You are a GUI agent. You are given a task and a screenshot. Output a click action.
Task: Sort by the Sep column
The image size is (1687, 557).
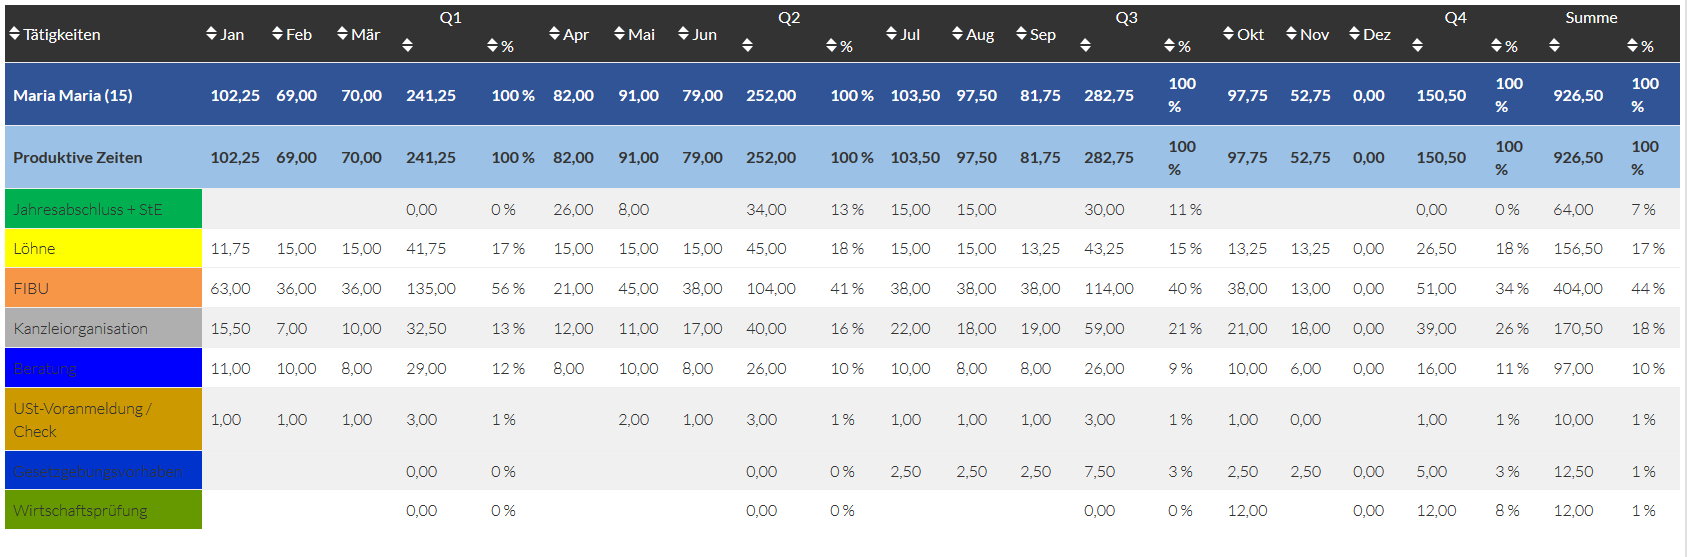click(1036, 34)
